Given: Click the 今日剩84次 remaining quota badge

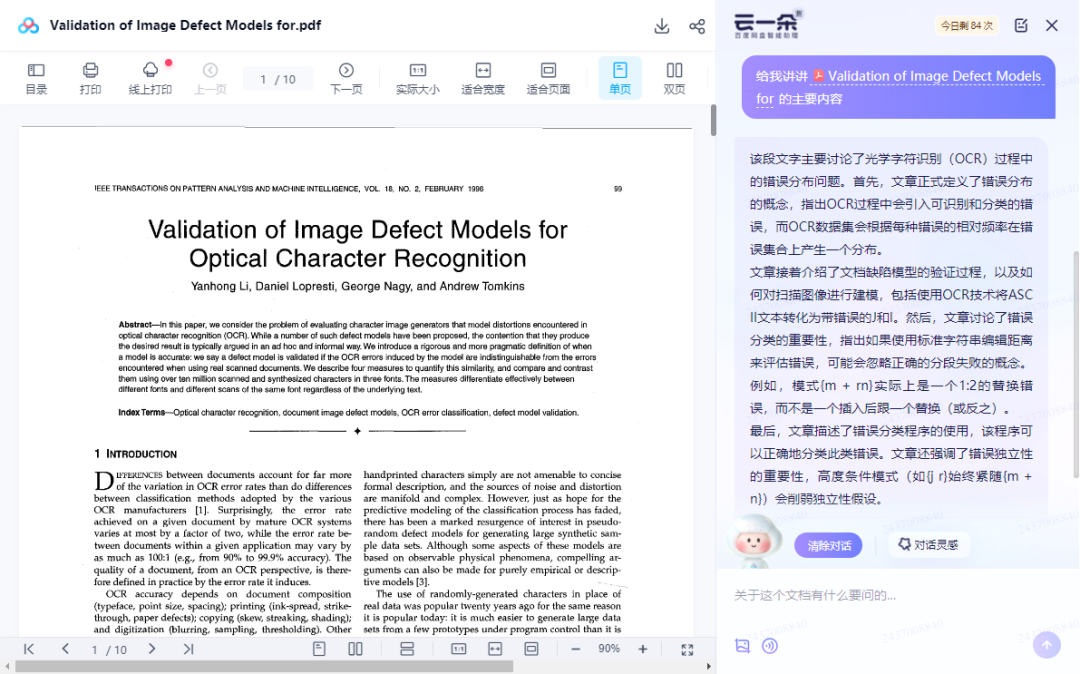Looking at the screenshot, I should point(966,26).
